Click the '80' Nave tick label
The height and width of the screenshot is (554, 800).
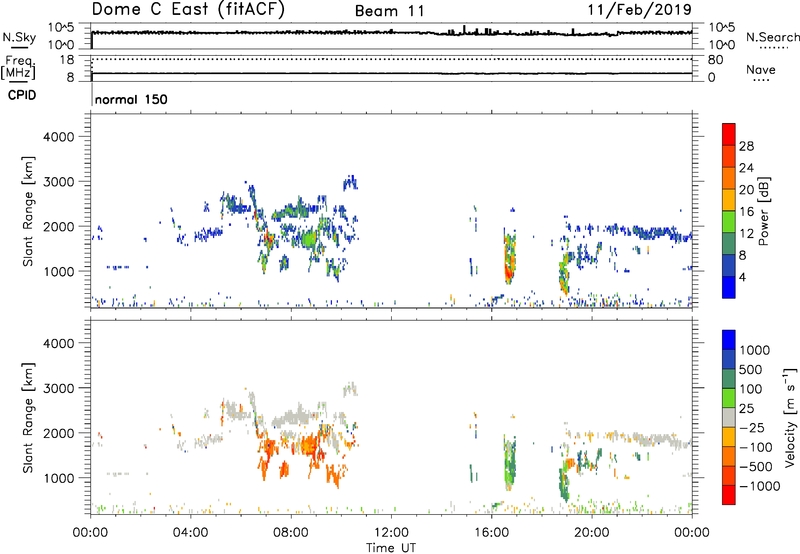pyautogui.click(x=715, y=60)
